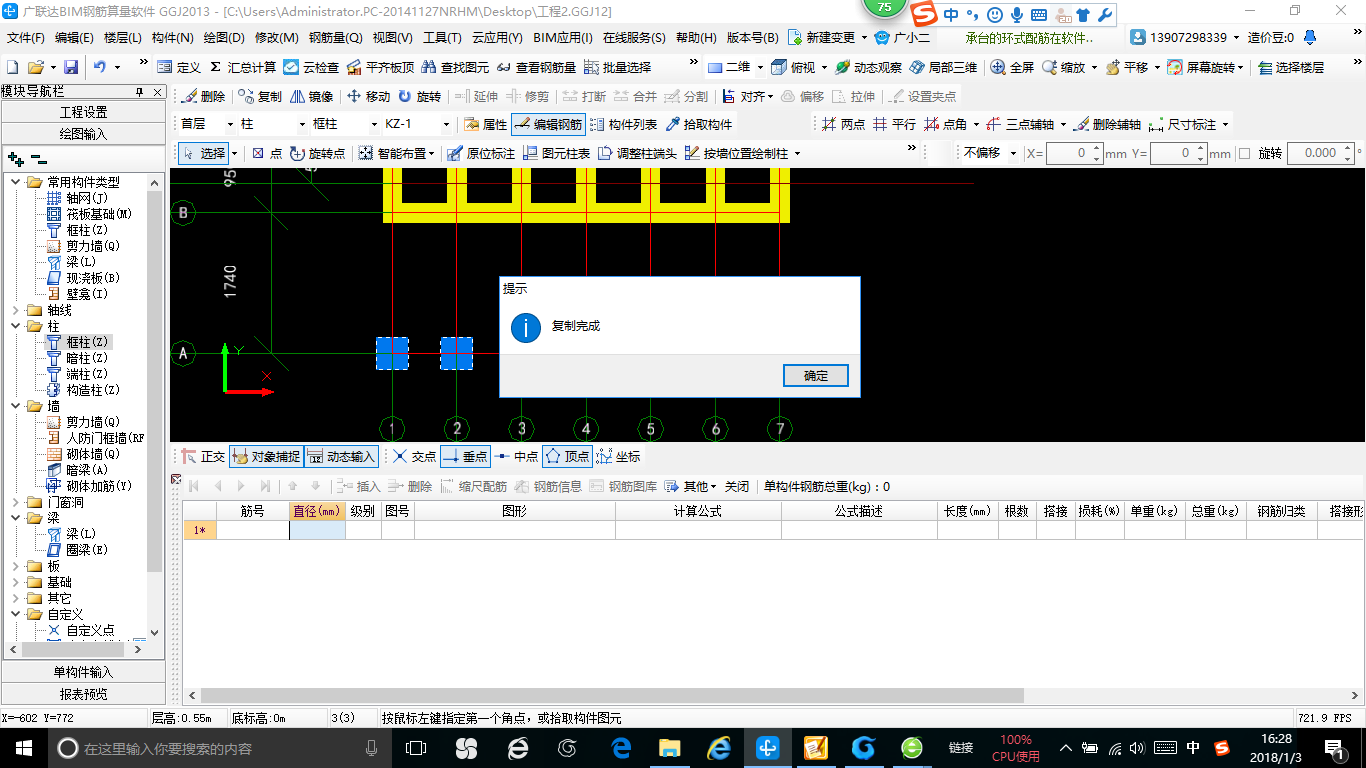Screen dimensions: 1366x768
Task: Toggle 垂点 snap
Action: [x=465, y=456]
